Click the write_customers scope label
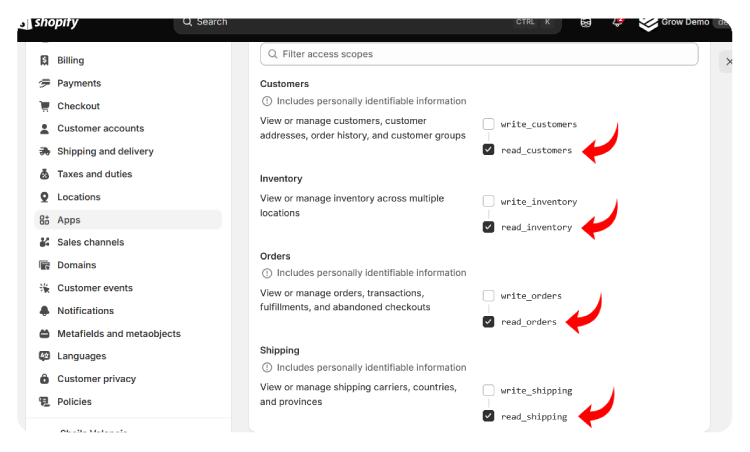Screen dimensions: 750x452 click(539, 124)
